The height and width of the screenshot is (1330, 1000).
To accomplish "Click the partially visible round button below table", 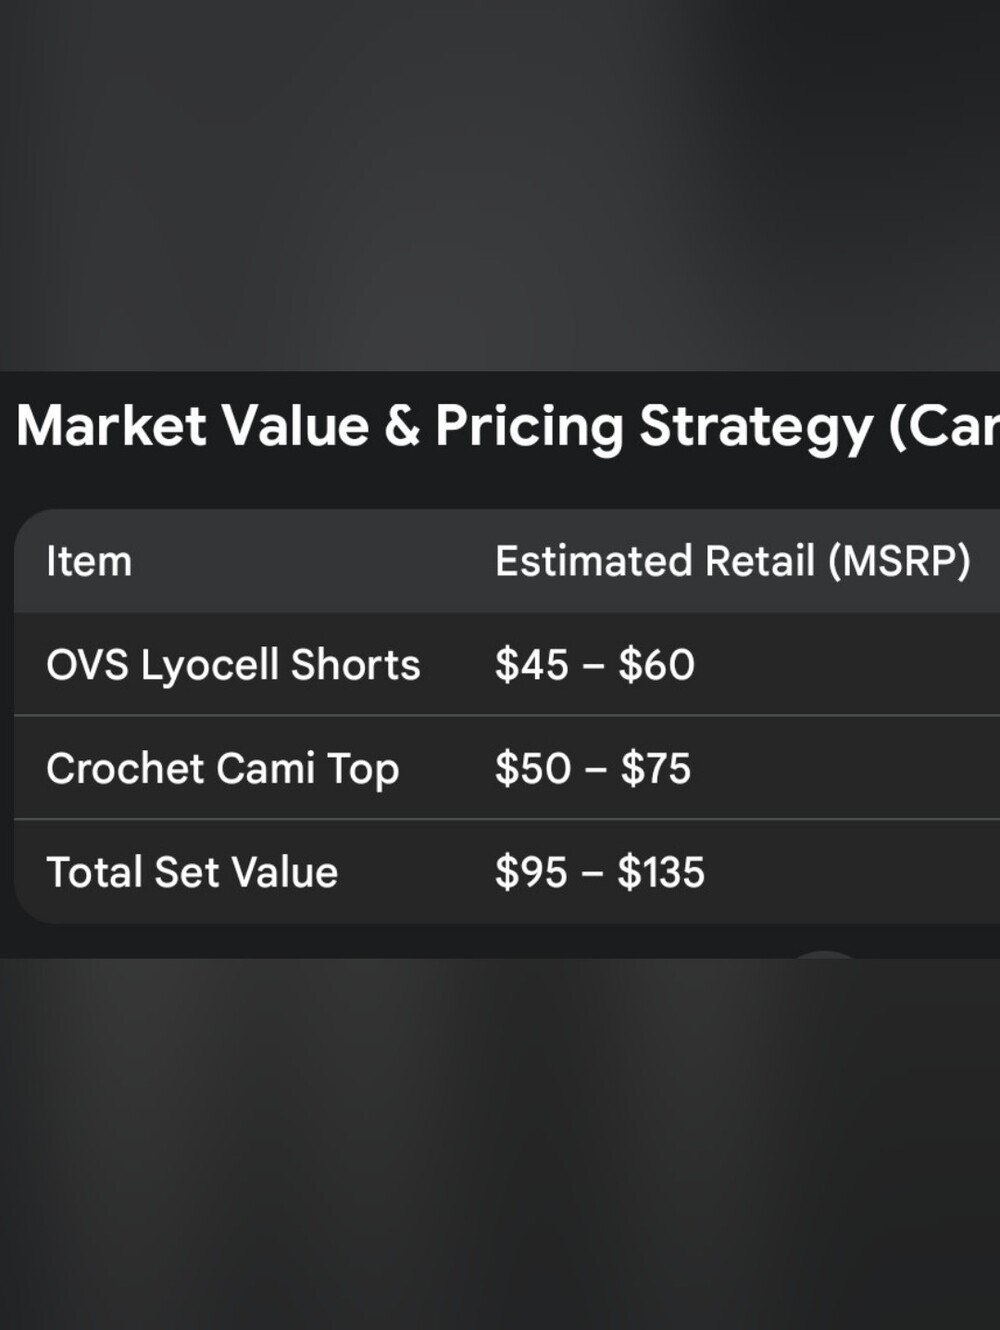I will point(823,954).
